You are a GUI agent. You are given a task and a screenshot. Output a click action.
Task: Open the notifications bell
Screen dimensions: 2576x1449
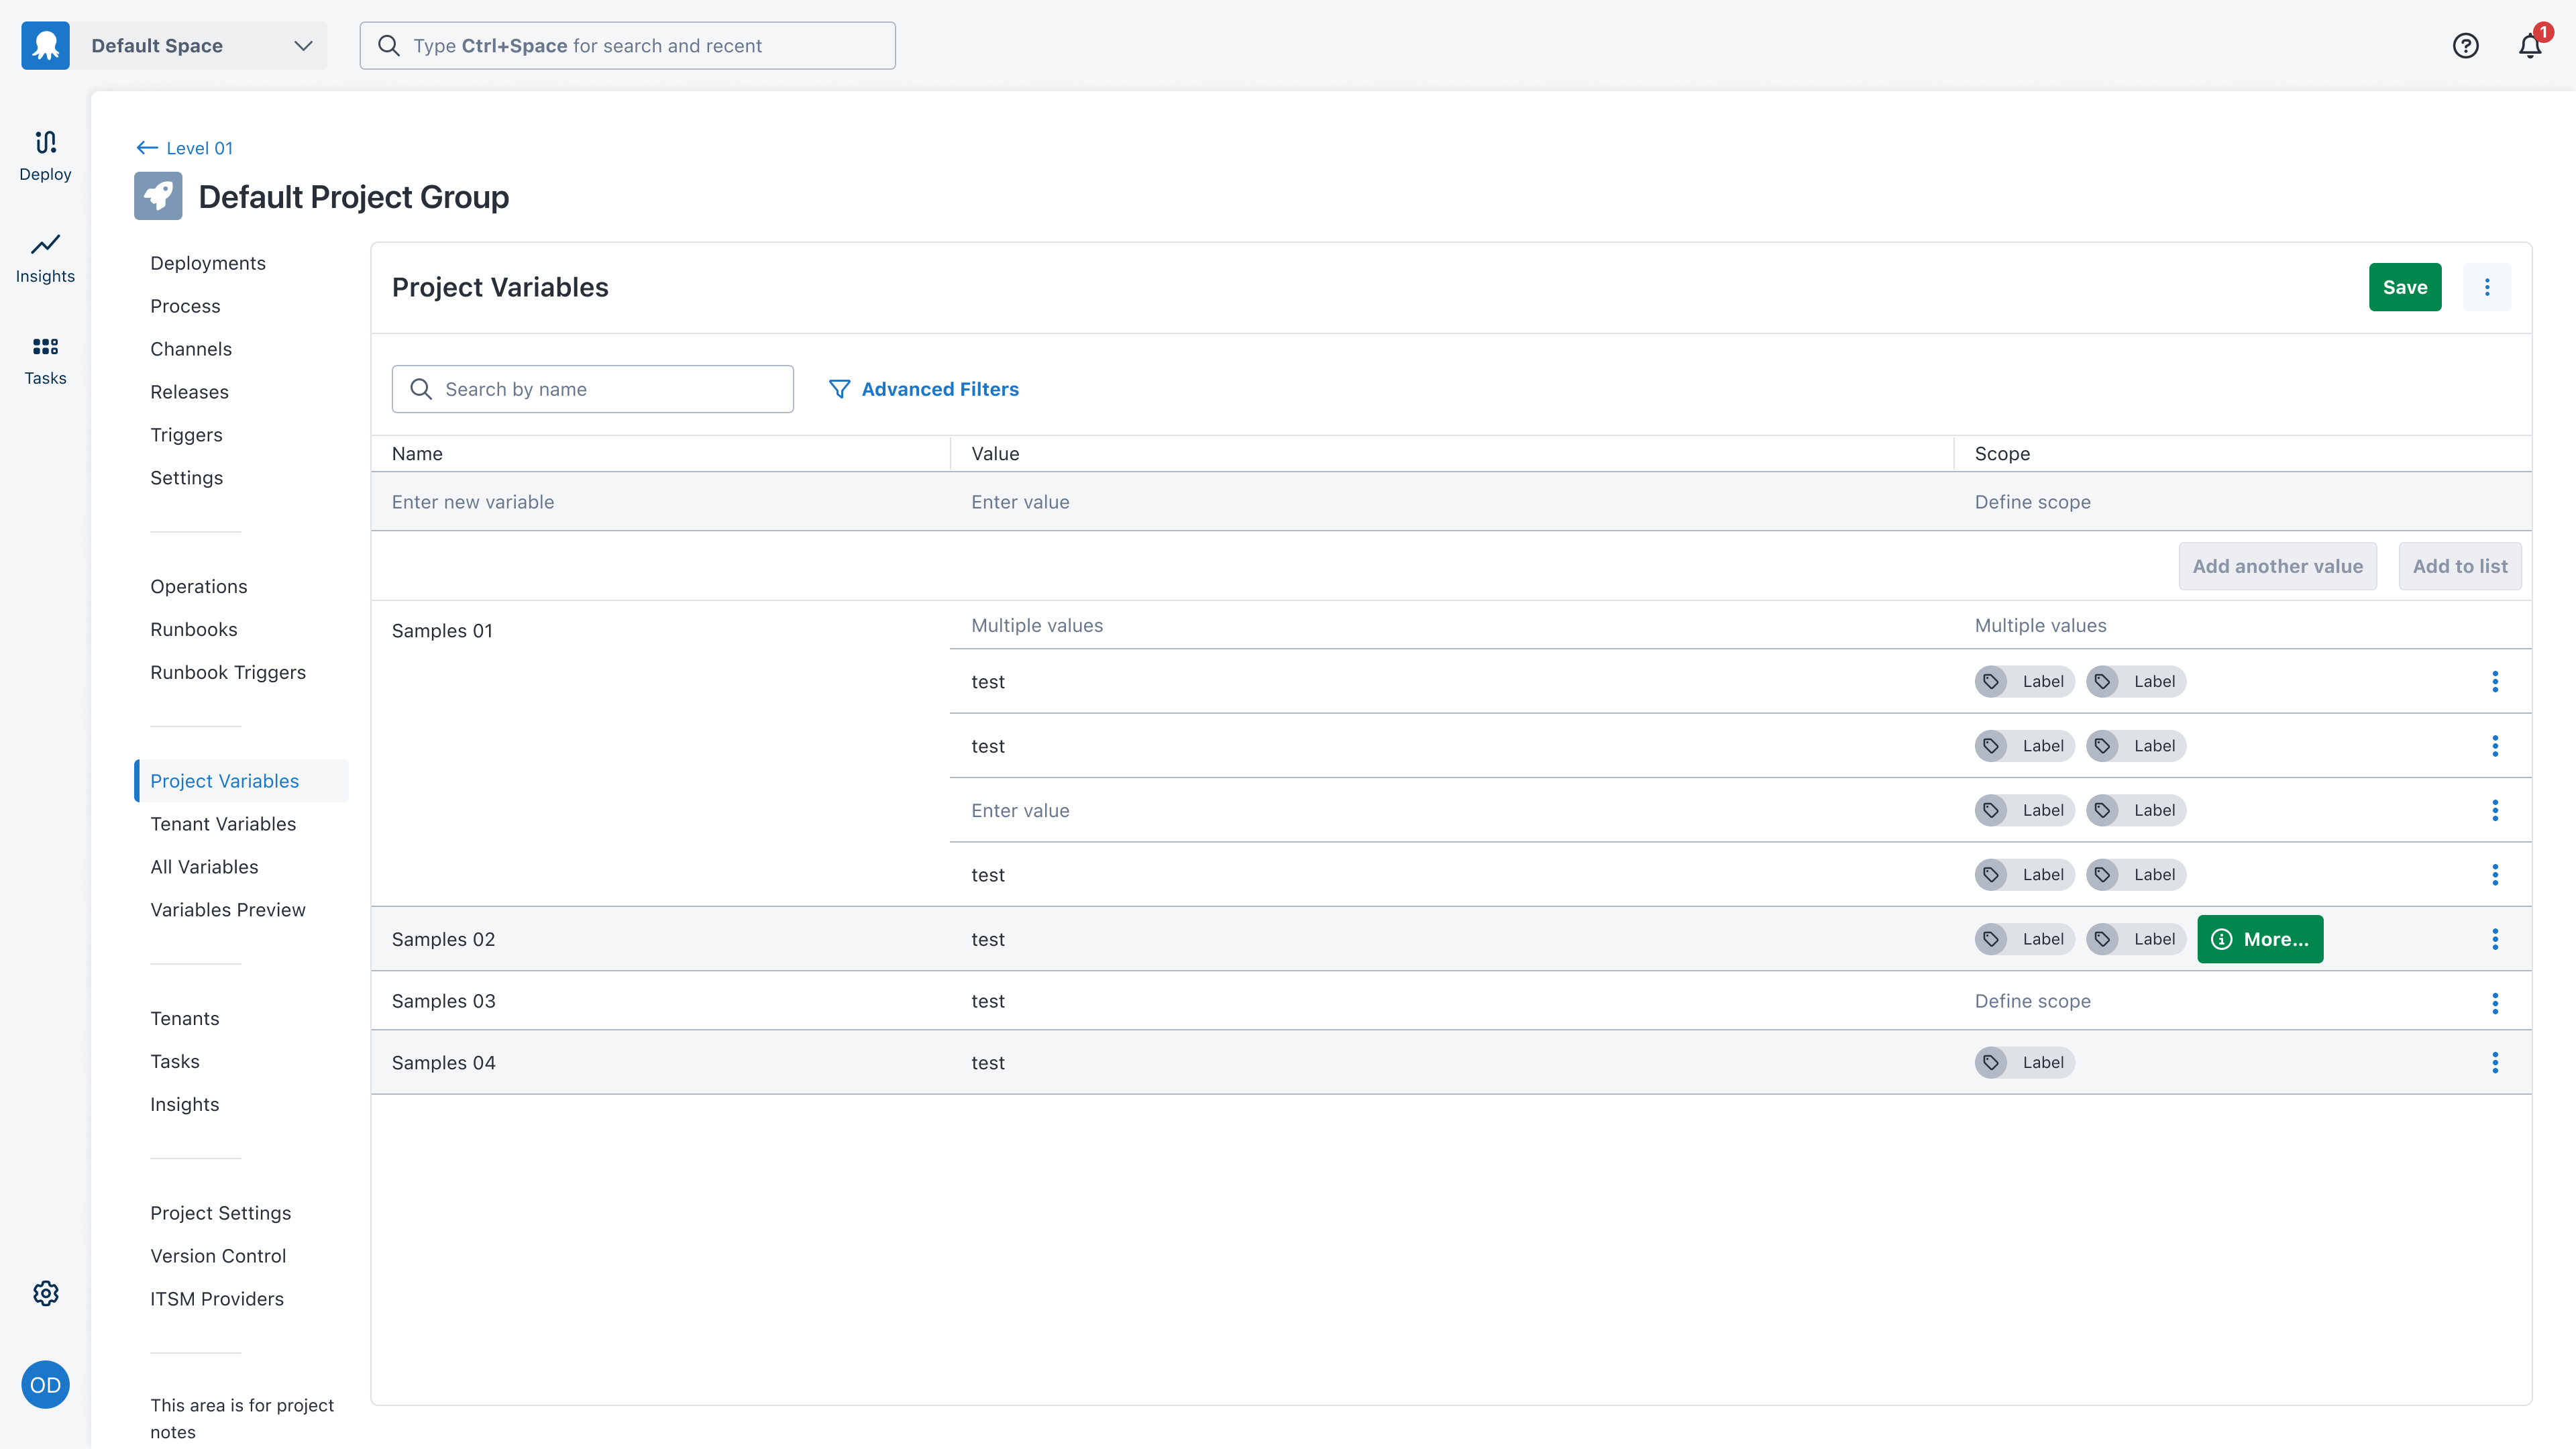tap(2529, 45)
